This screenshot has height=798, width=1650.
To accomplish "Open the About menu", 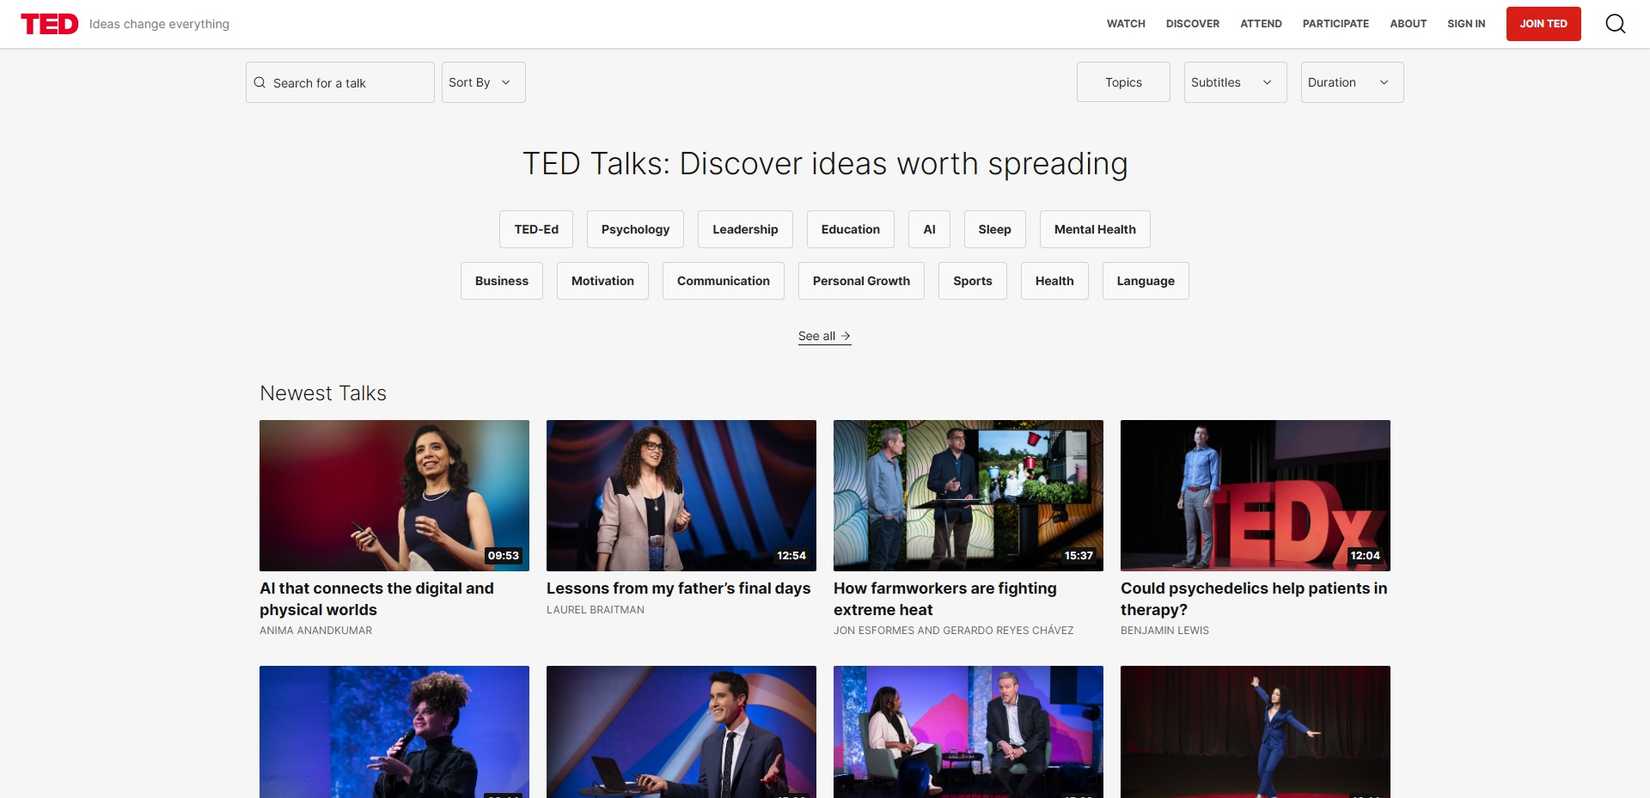I will point(1408,24).
